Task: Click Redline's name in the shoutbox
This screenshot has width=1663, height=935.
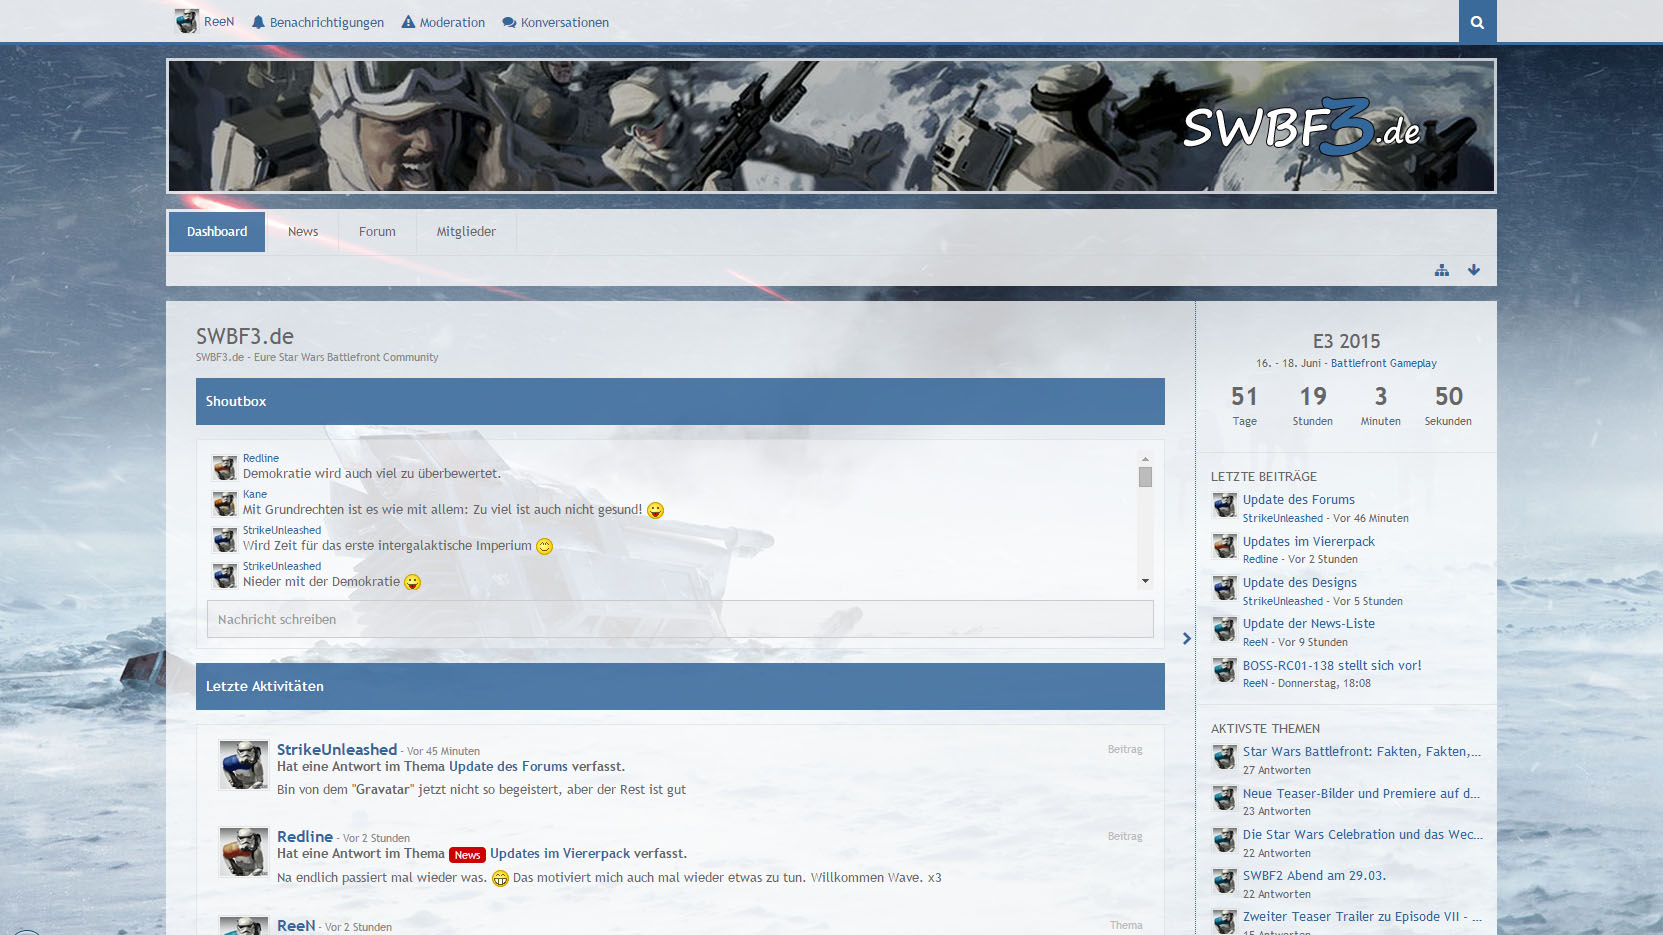Action: point(261,458)
